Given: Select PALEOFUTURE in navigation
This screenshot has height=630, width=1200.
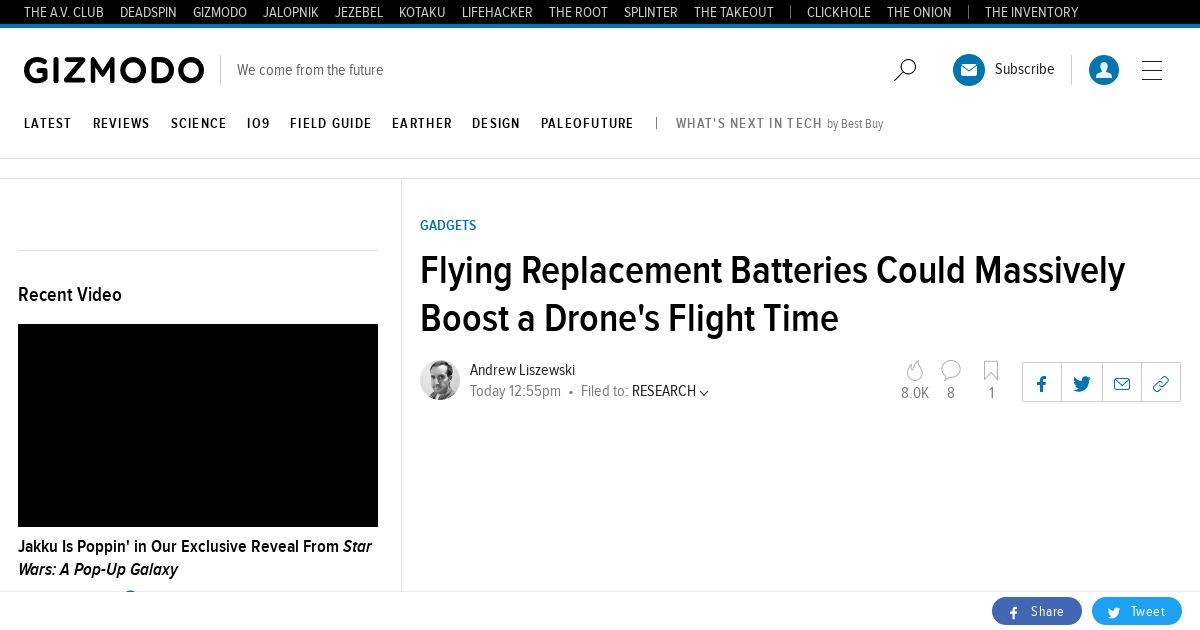Looking at the screenshot, I should (587, 124).
